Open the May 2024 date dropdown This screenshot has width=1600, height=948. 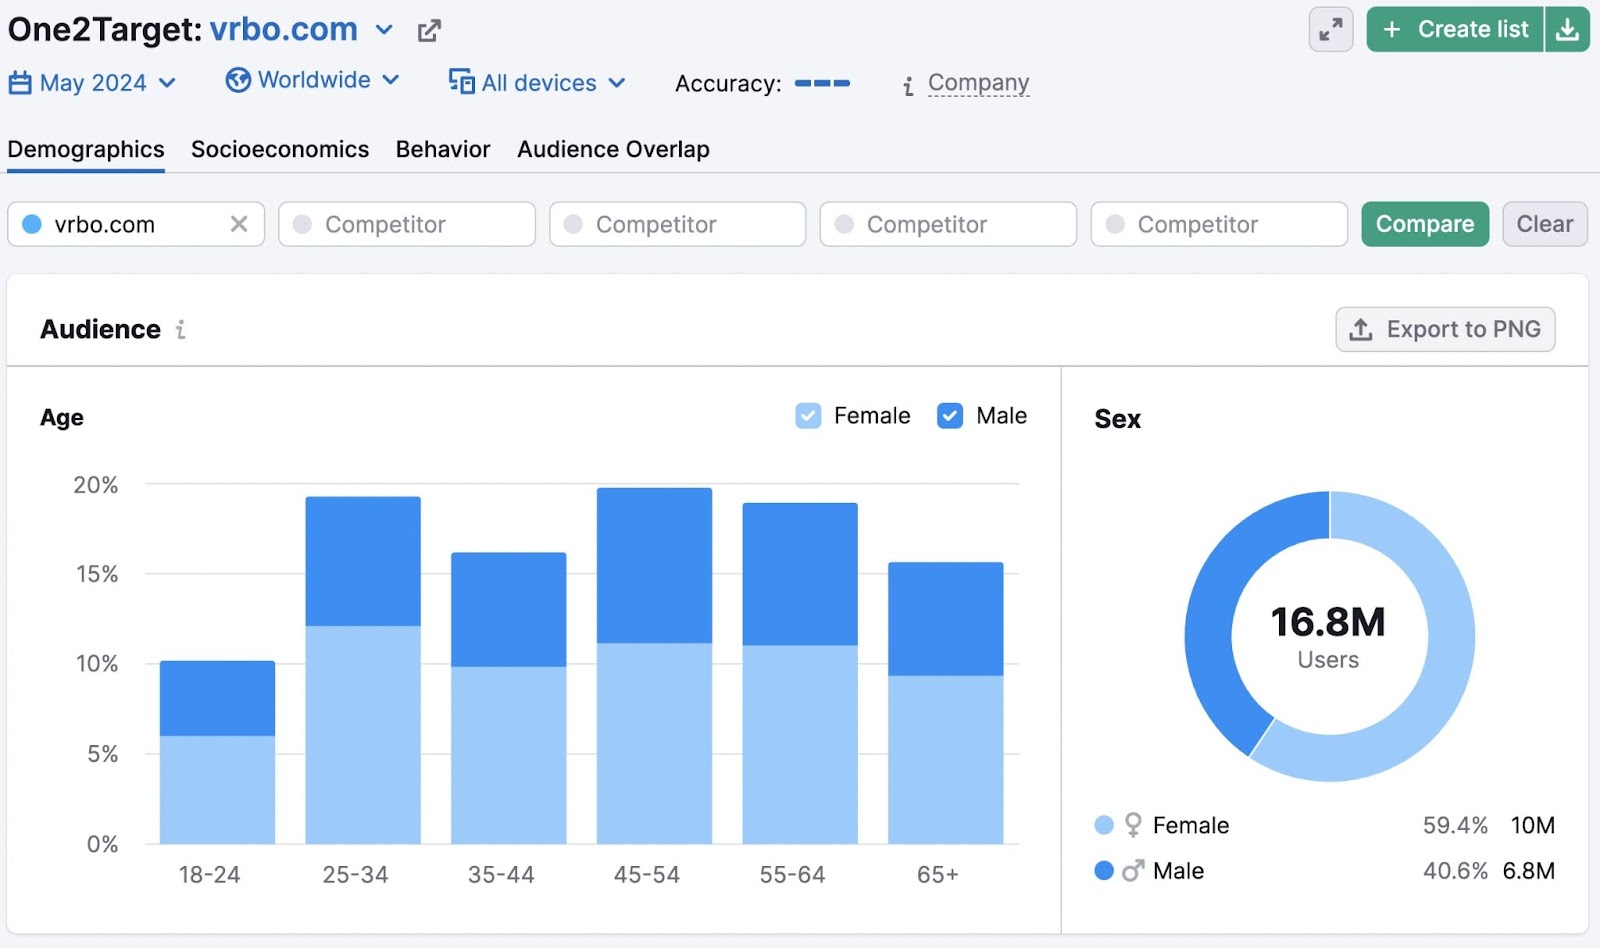click(x=92, y=83)
